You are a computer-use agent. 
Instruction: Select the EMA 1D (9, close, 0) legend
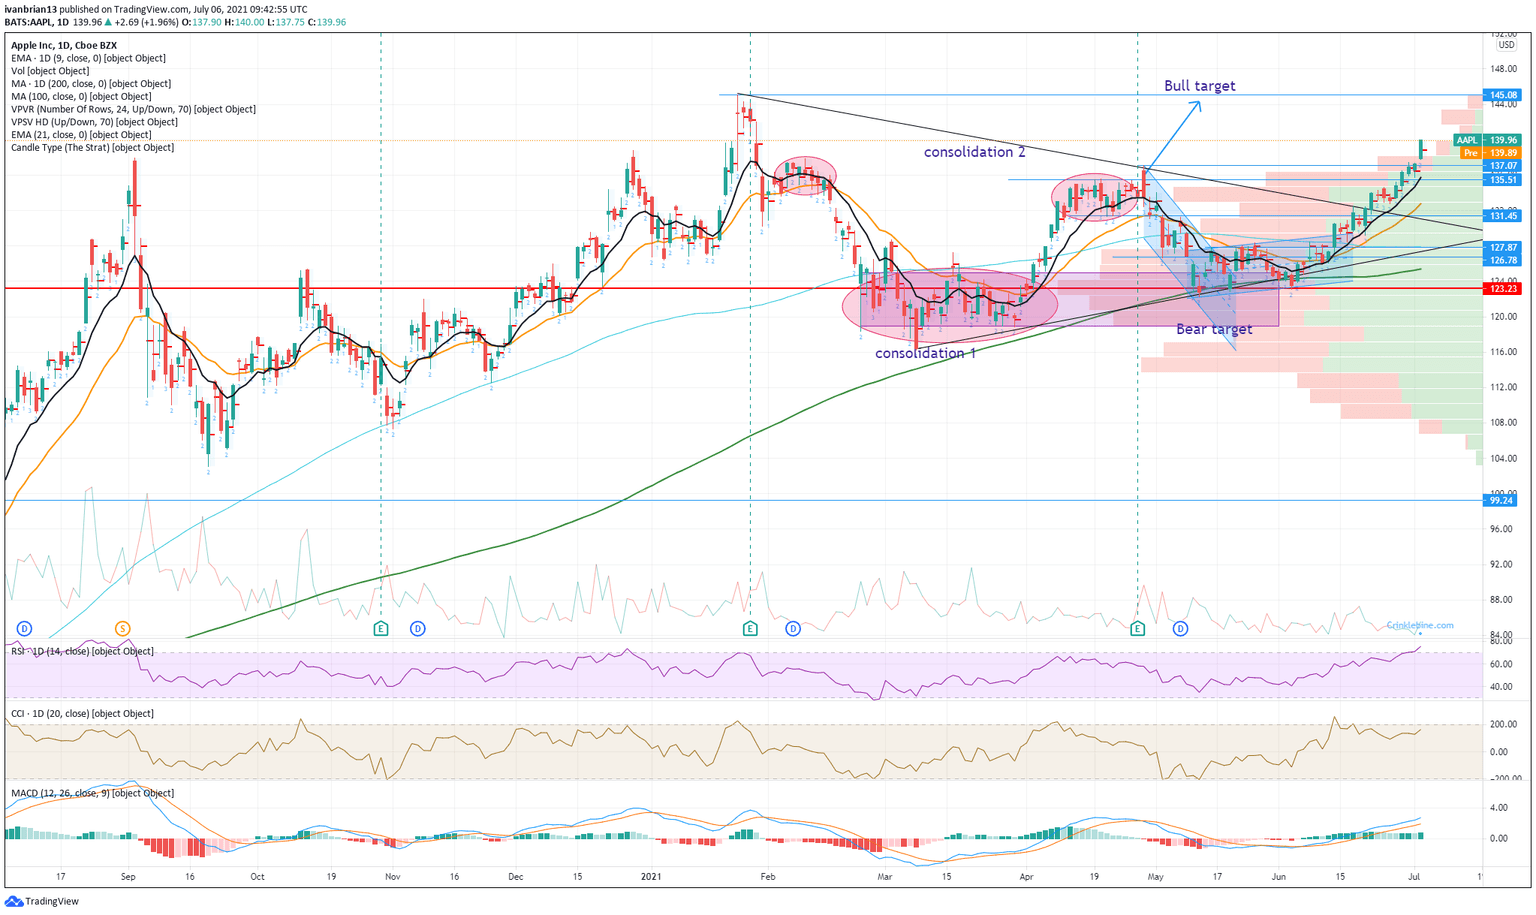pos(88,58)
